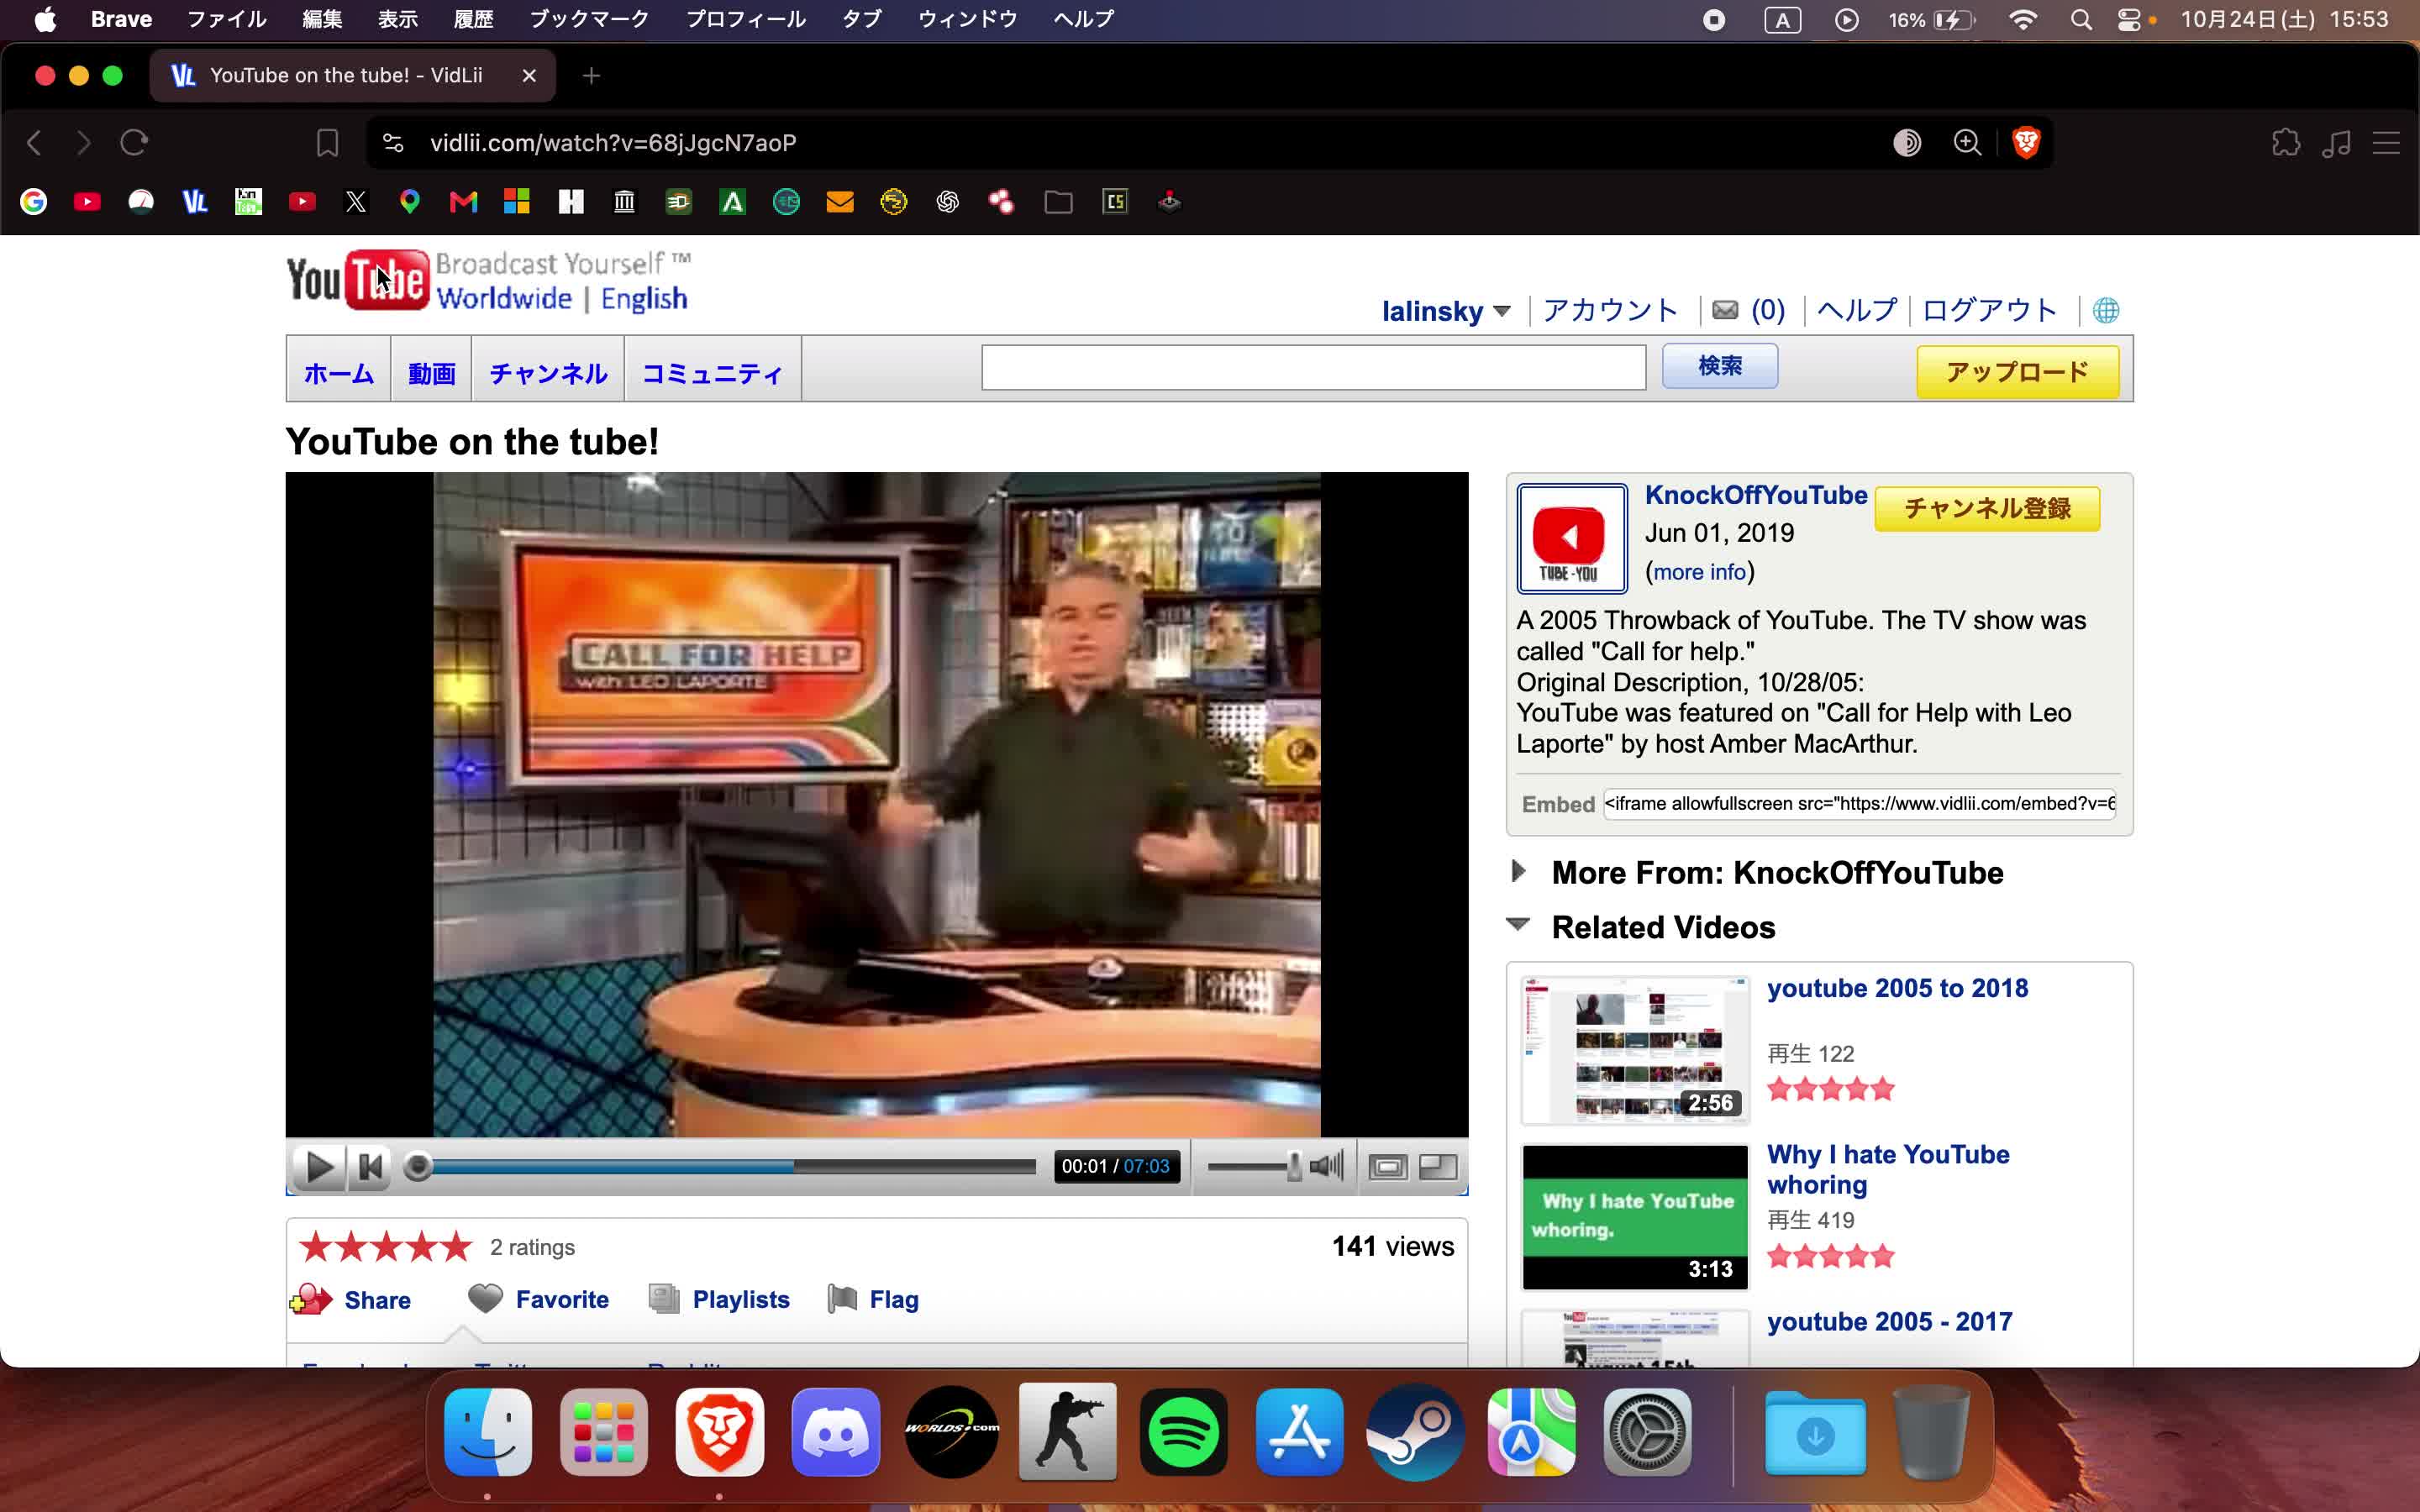Play the video with the play button
This screenshot has width=2420, height=1512.
pos(319,1167)
